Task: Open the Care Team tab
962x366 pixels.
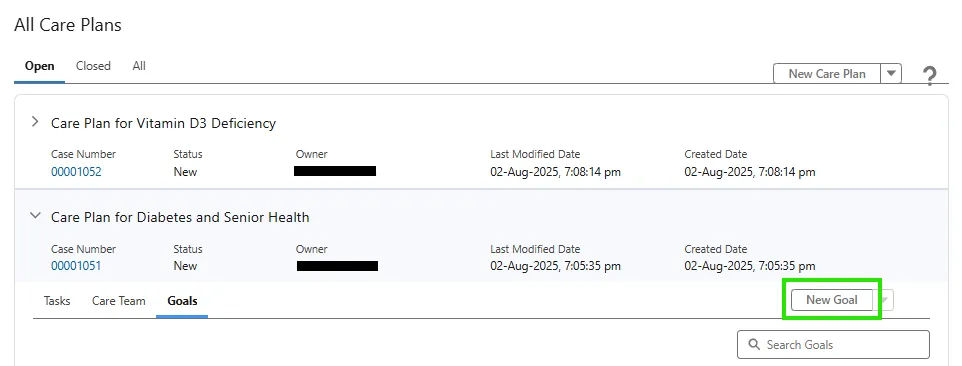Action: point(119,301)
